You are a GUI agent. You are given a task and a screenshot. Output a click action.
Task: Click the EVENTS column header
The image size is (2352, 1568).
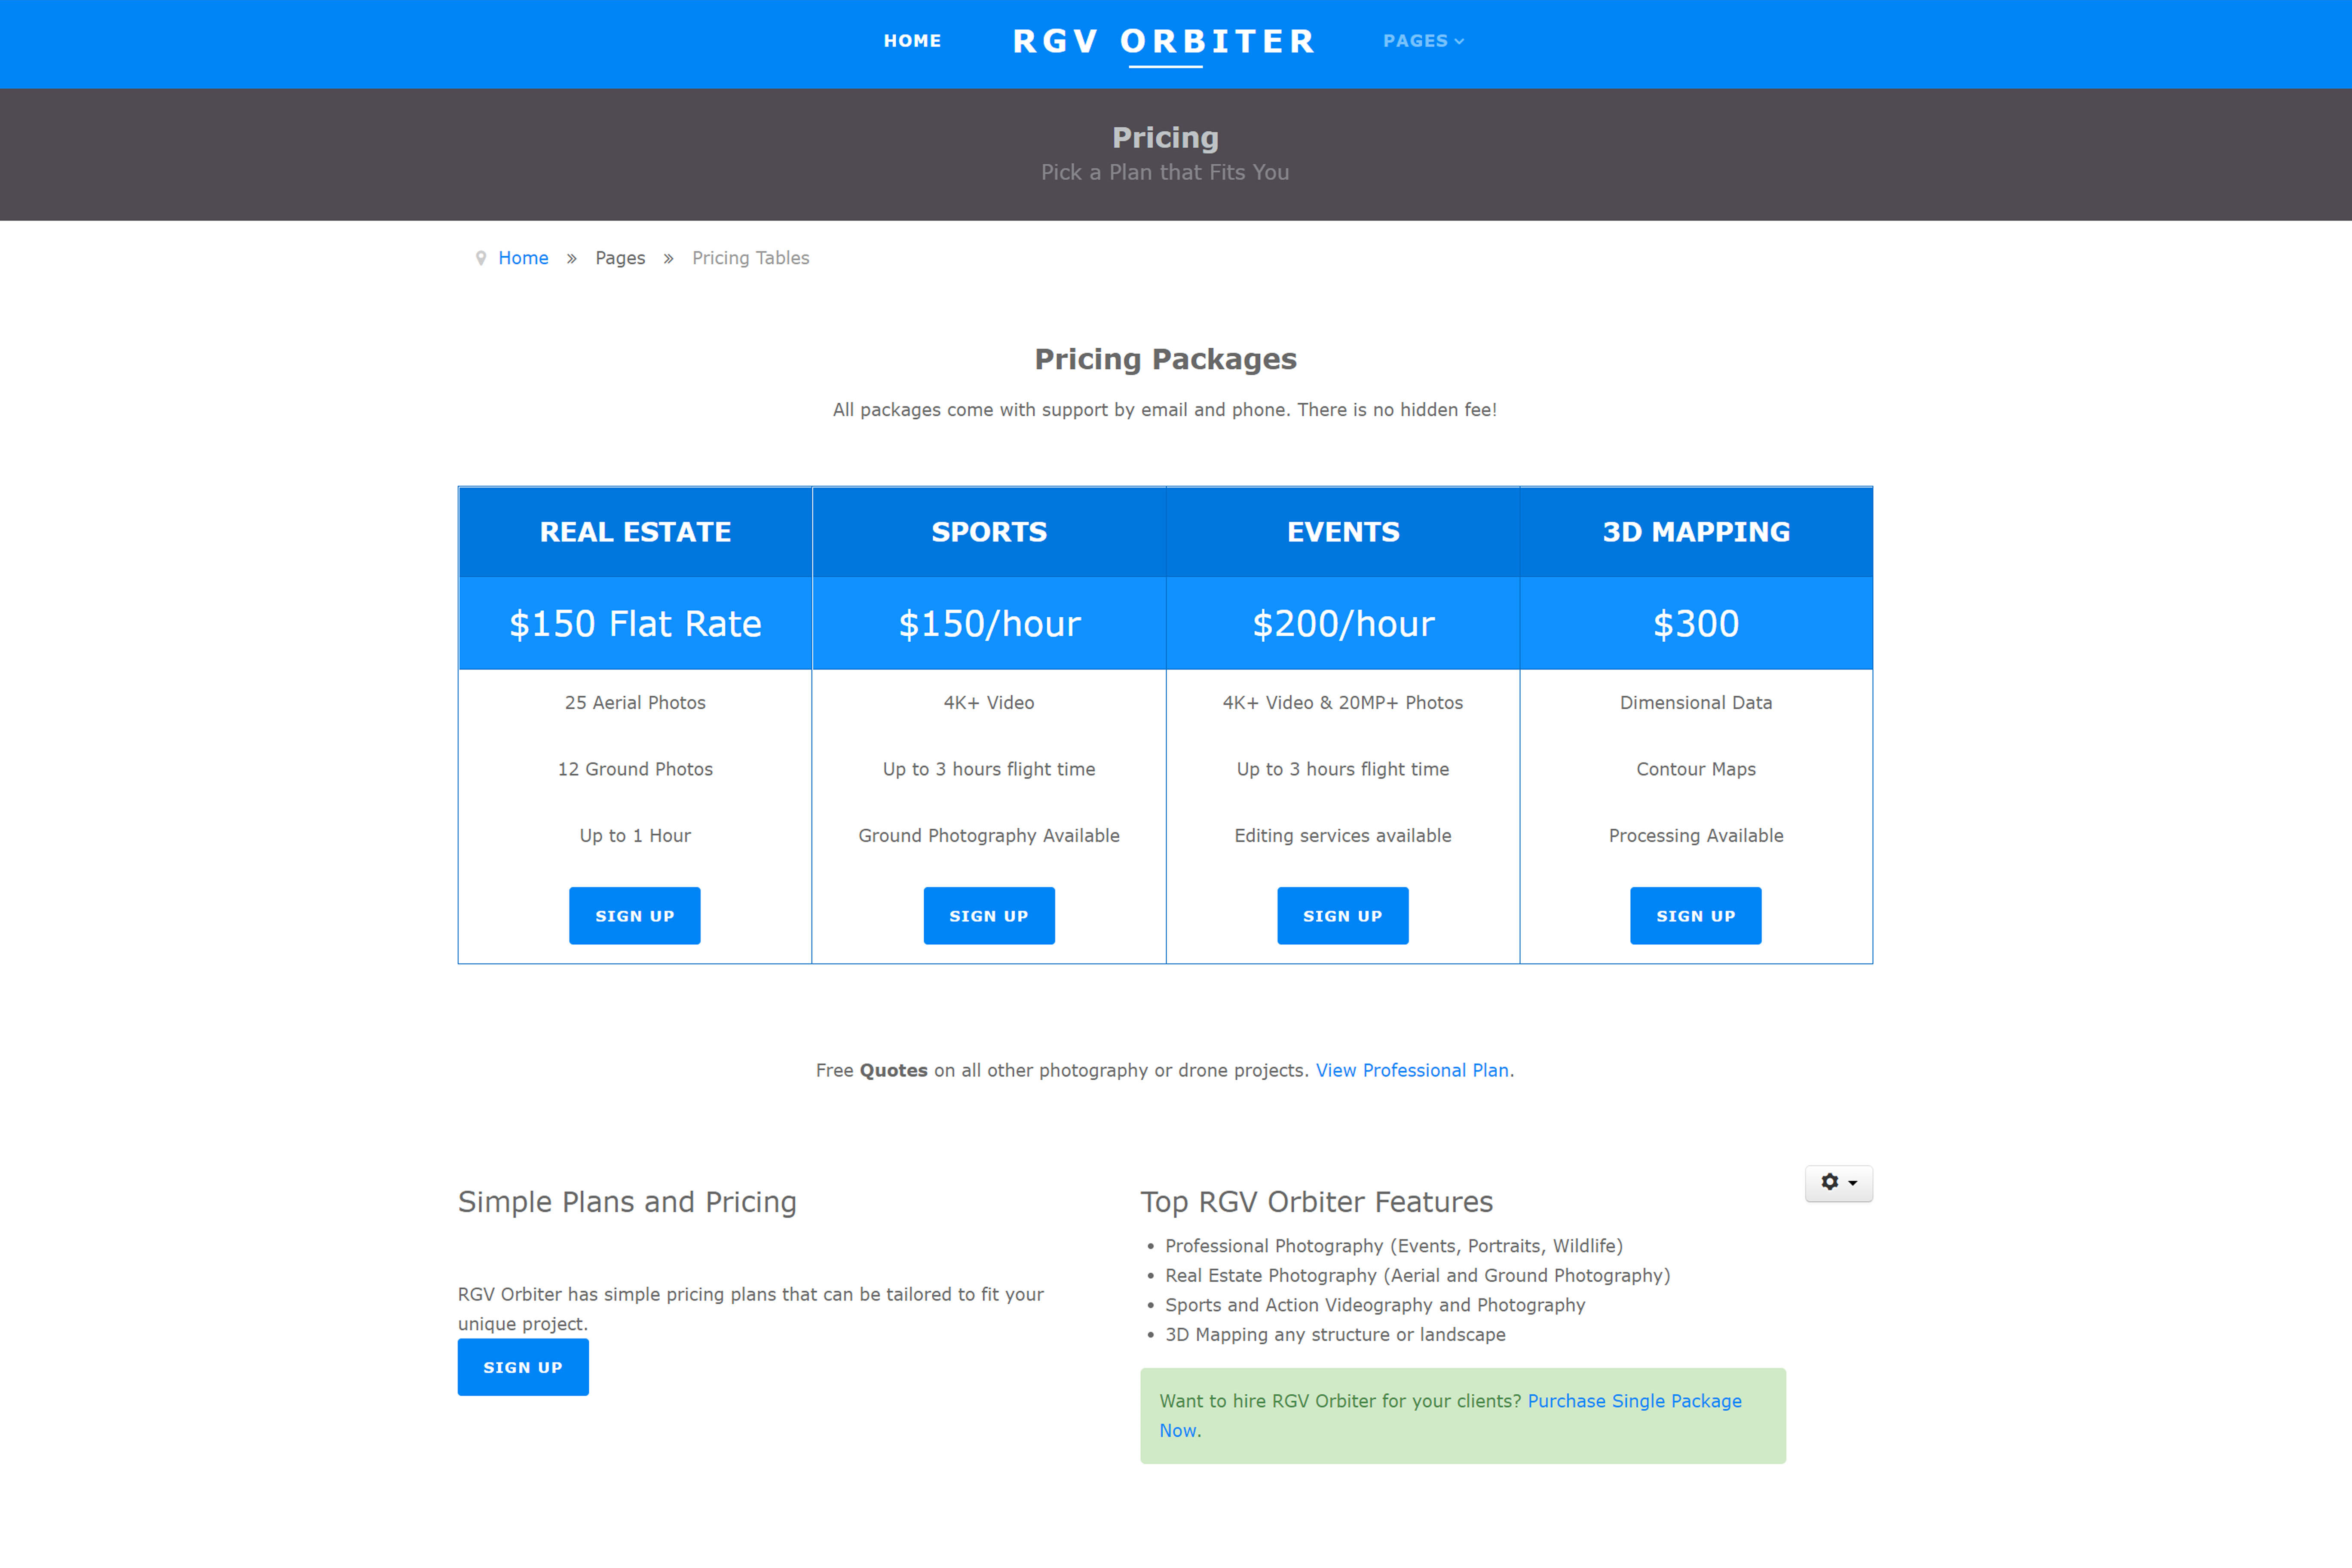(1343, 532)
